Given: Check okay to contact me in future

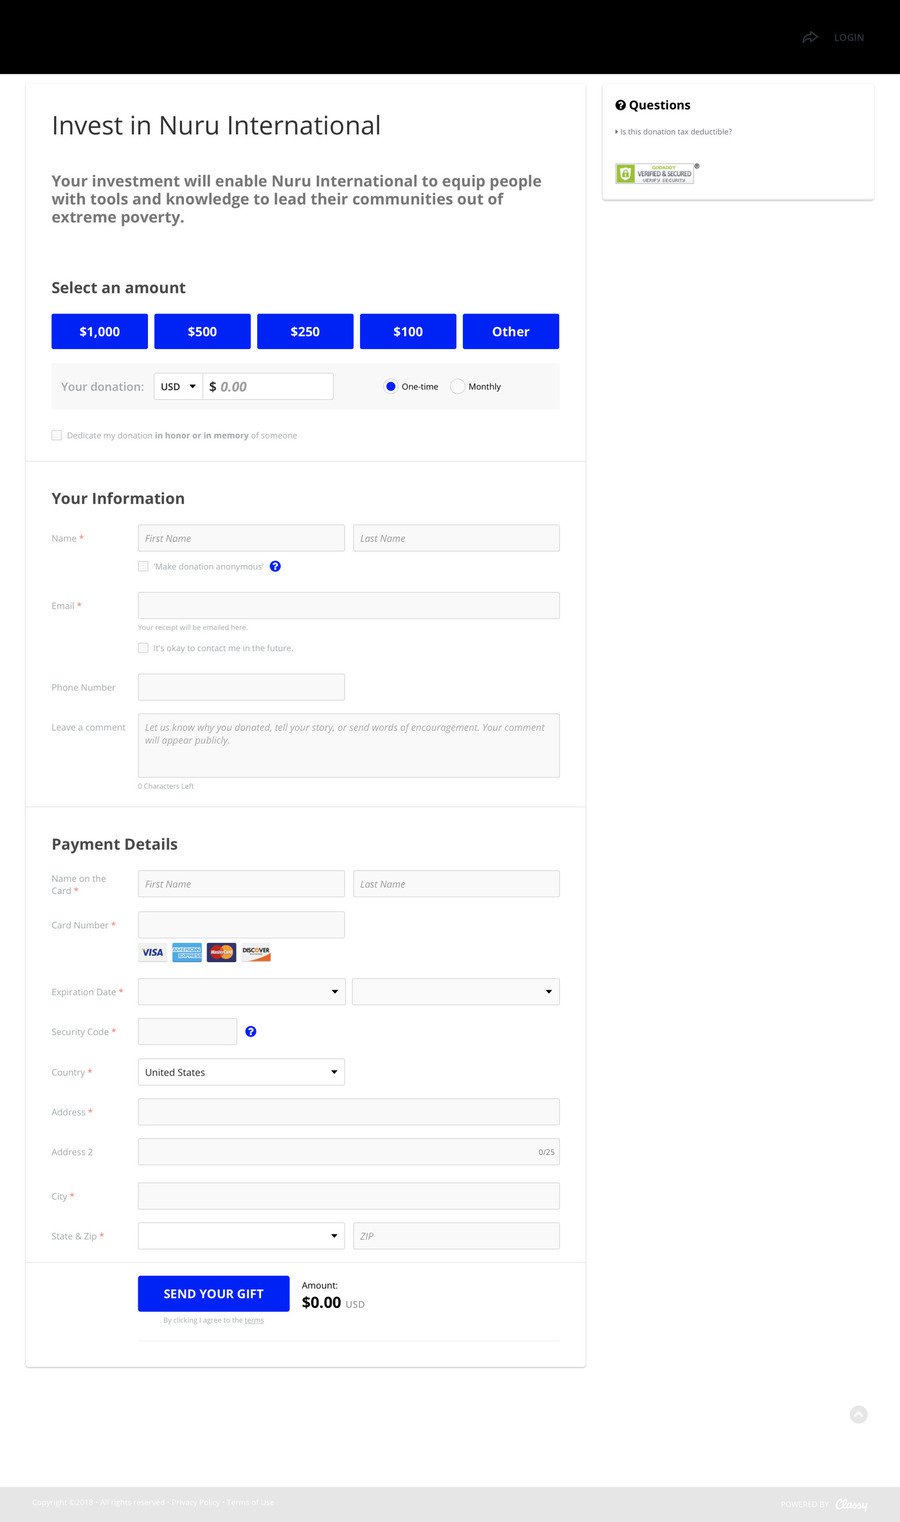Looking at the screenshot, I should (143, 648).
